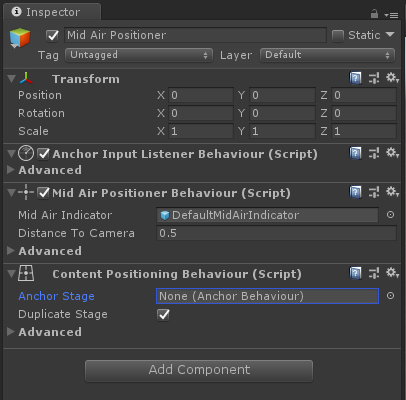This screenshot has height=400, width=406.
Task: Uncheck the Duplicate Stage checkbox
Action: [x=163, y=314]
